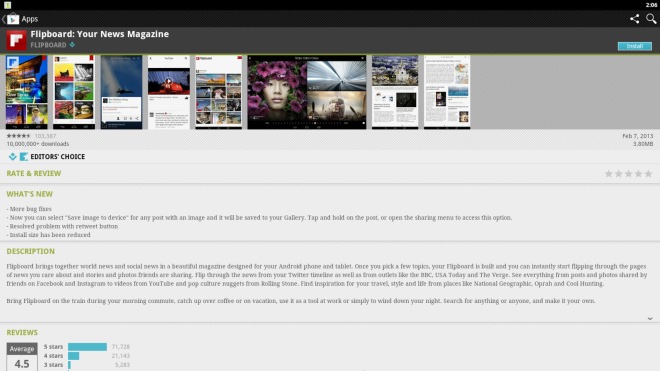Expand the description with the down chevron

(x=650, y=319)
